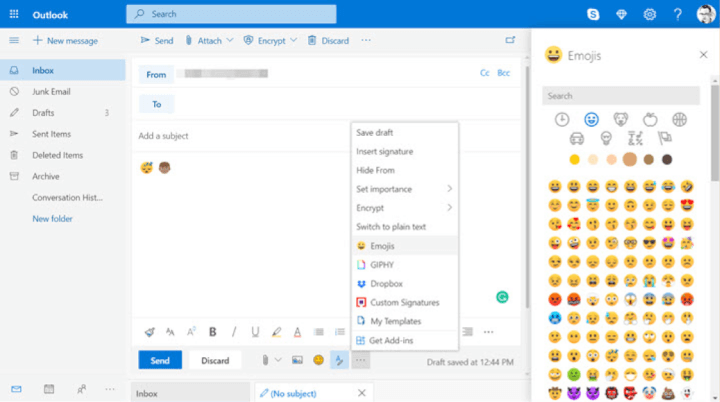Screen dimensions: 720x402
Task: Apply bold formatting
Action: click(213, 332)
